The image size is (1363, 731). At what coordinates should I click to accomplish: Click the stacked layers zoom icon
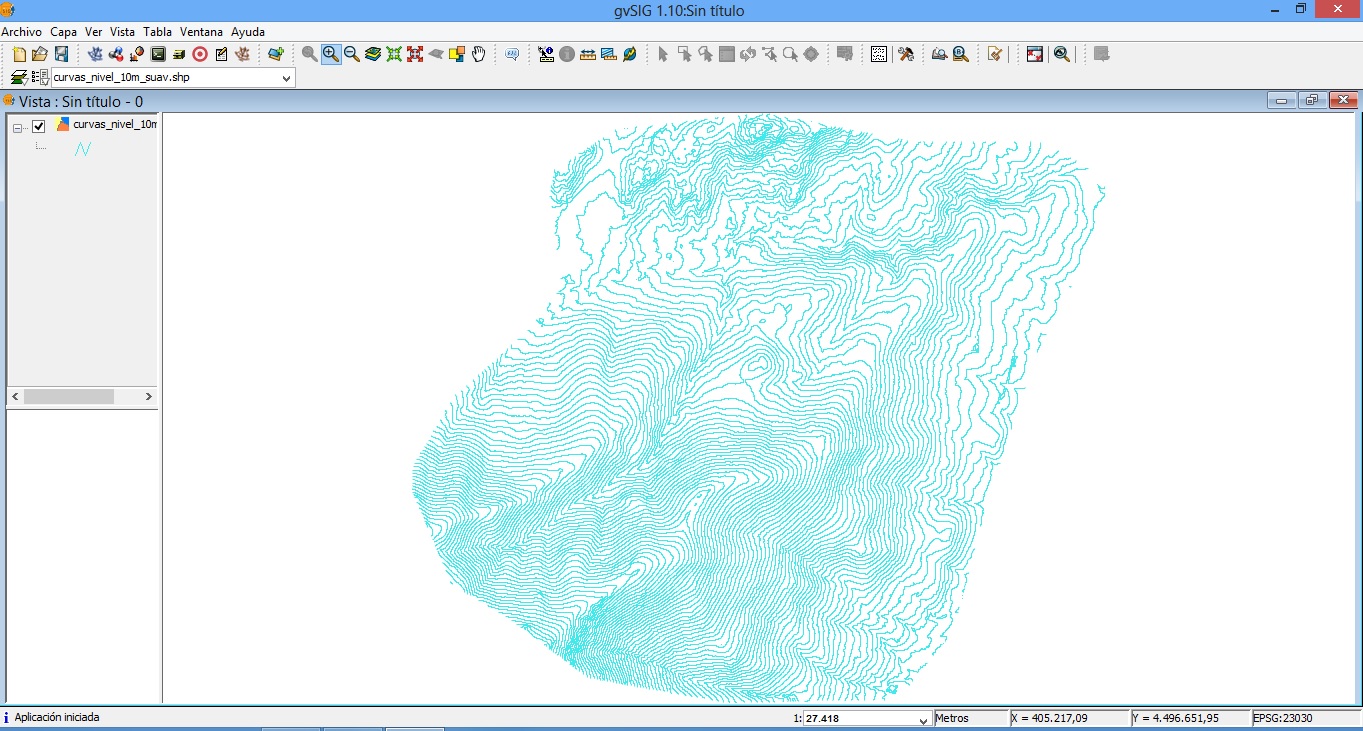coord(373,54)
